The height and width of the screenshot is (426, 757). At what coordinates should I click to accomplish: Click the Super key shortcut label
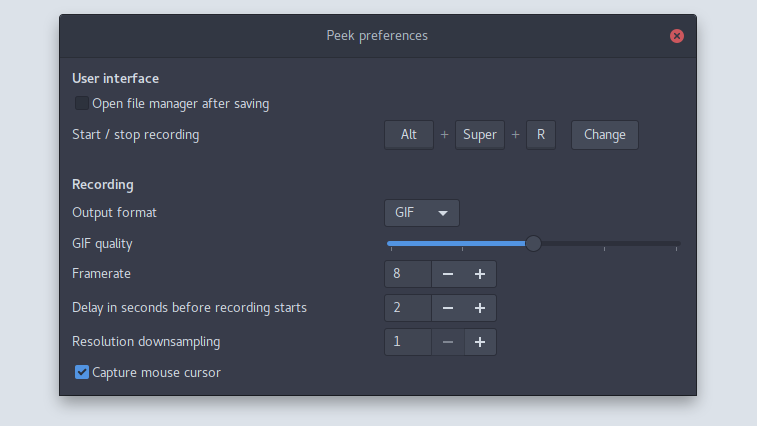coord(480,135)
